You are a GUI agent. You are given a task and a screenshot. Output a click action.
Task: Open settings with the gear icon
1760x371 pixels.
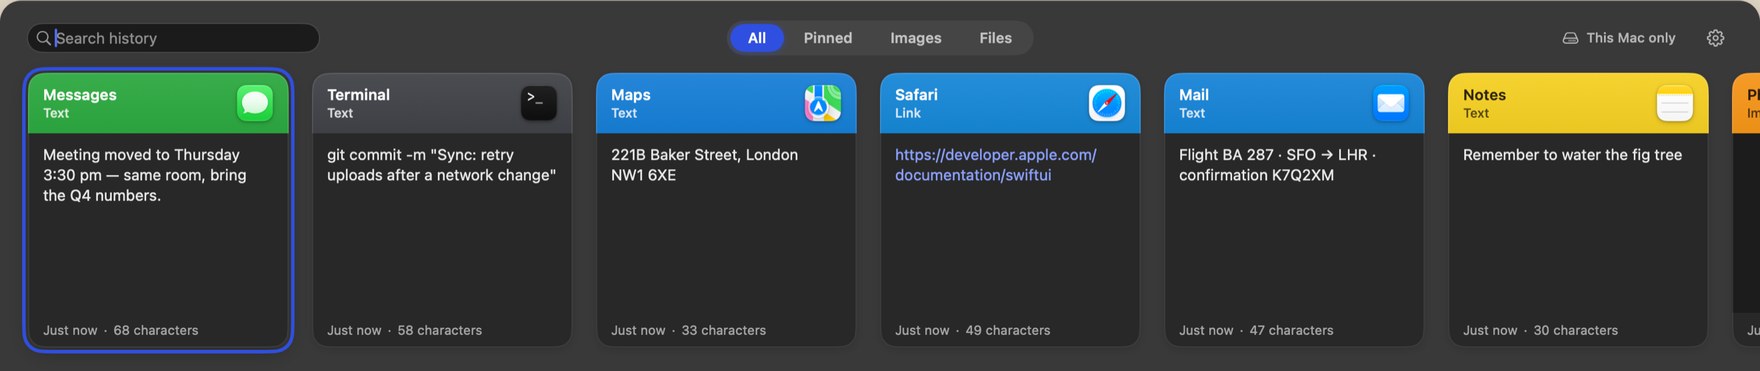point(1716,38)
